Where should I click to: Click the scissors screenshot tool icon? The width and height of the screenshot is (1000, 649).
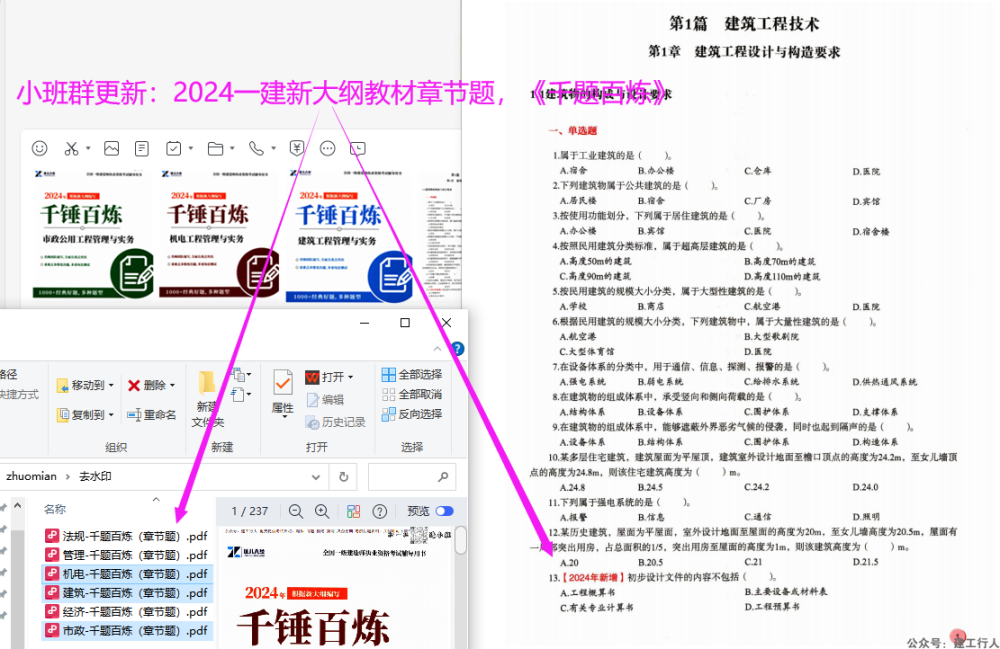(71, 149)
